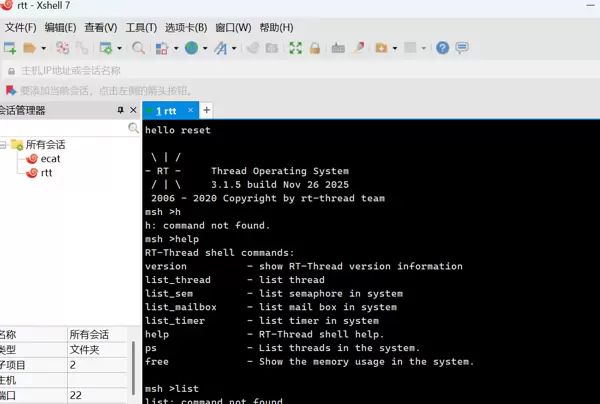The image size is (600, 404).
Task: Select the rtt session in tree
Action: click(x=46, y=173)
